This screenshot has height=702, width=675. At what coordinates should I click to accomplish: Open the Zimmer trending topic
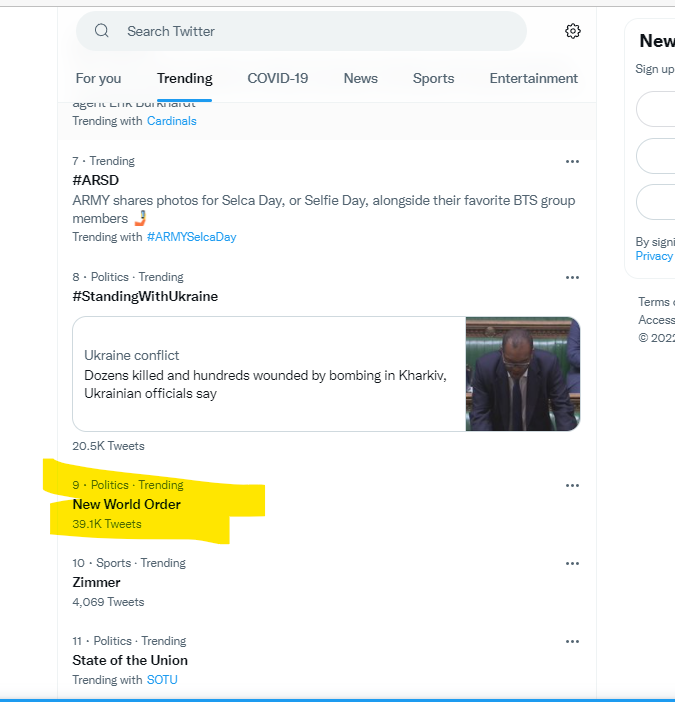click(96, 582)
